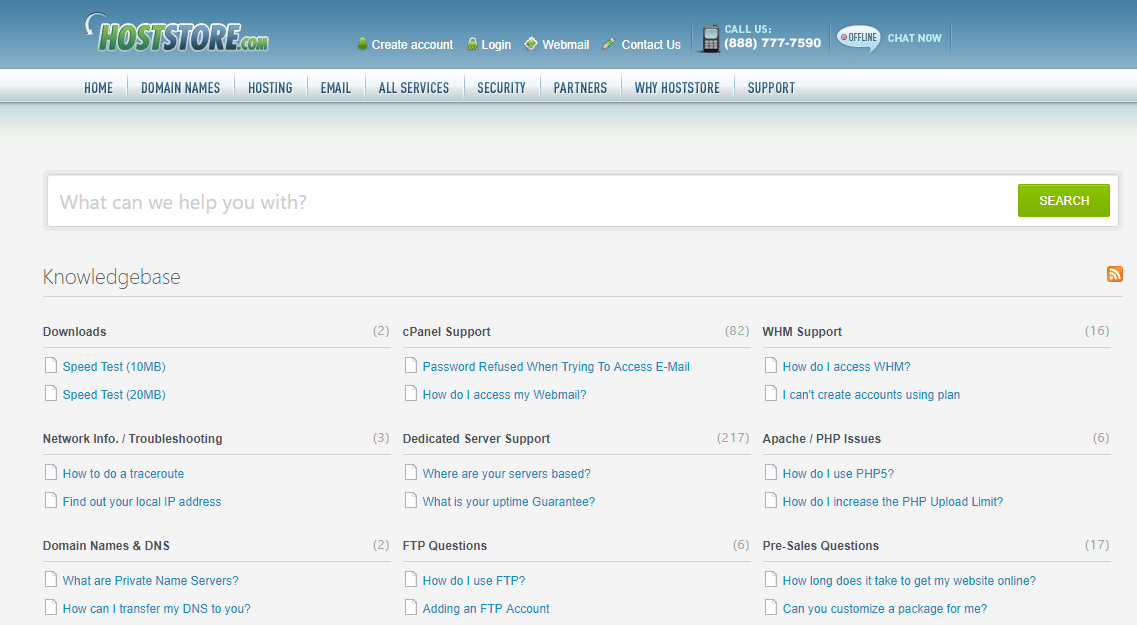This screenshot has width=1137, height=625.
Task: Click document icon beside How do I use PHP5
Action: coord(771,473)
